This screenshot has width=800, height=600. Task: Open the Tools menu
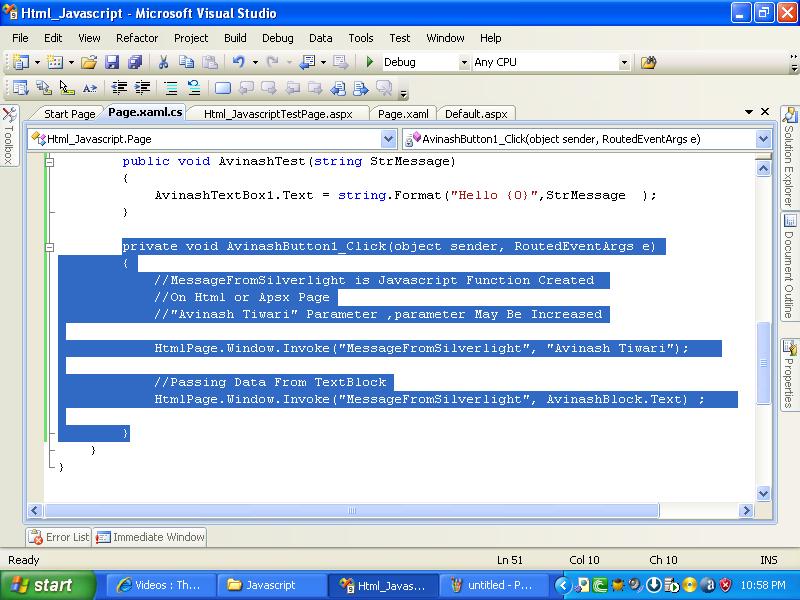click(361, 38)
